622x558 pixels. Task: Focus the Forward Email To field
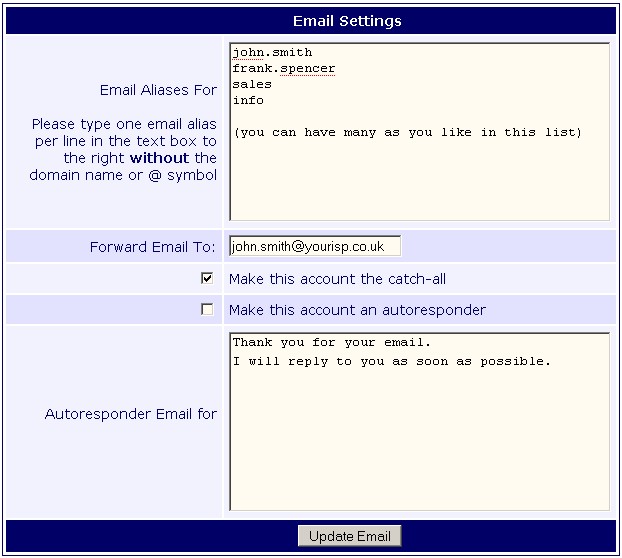click(314, 246)
